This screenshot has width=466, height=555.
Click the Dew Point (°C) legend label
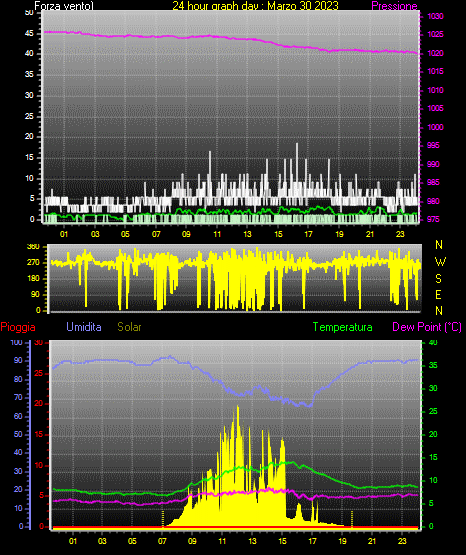(427, 327)
